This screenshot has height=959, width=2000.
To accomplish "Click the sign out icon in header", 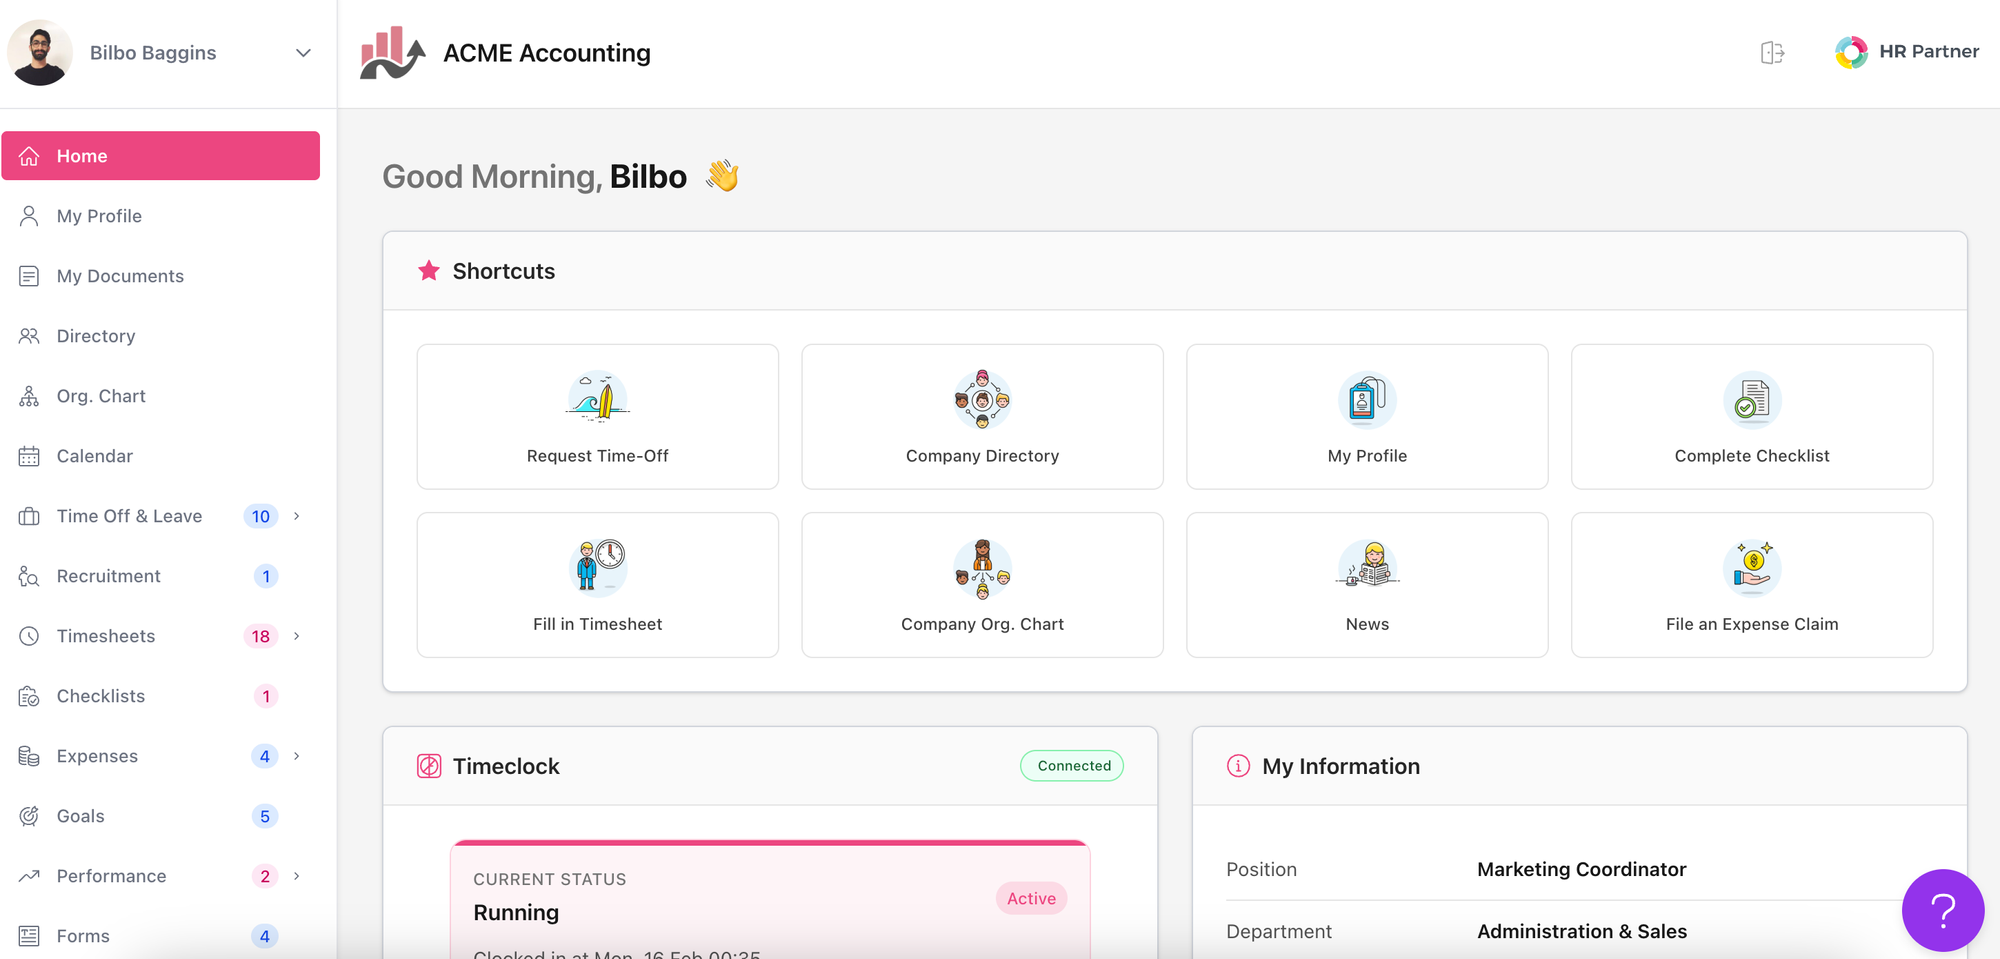I will pos(1772,53).
